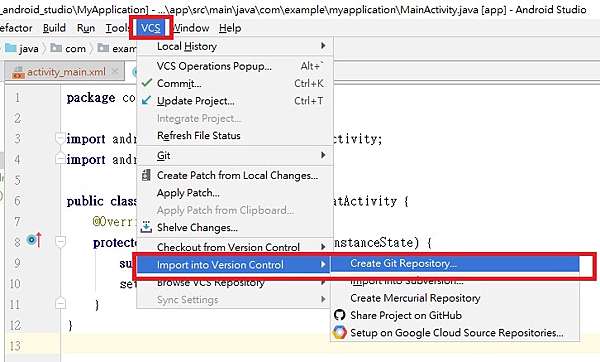The height and width of the screenshot is (362, 600).
Task: Select Share Project on GitHub
Action: (x=455, y=315)
